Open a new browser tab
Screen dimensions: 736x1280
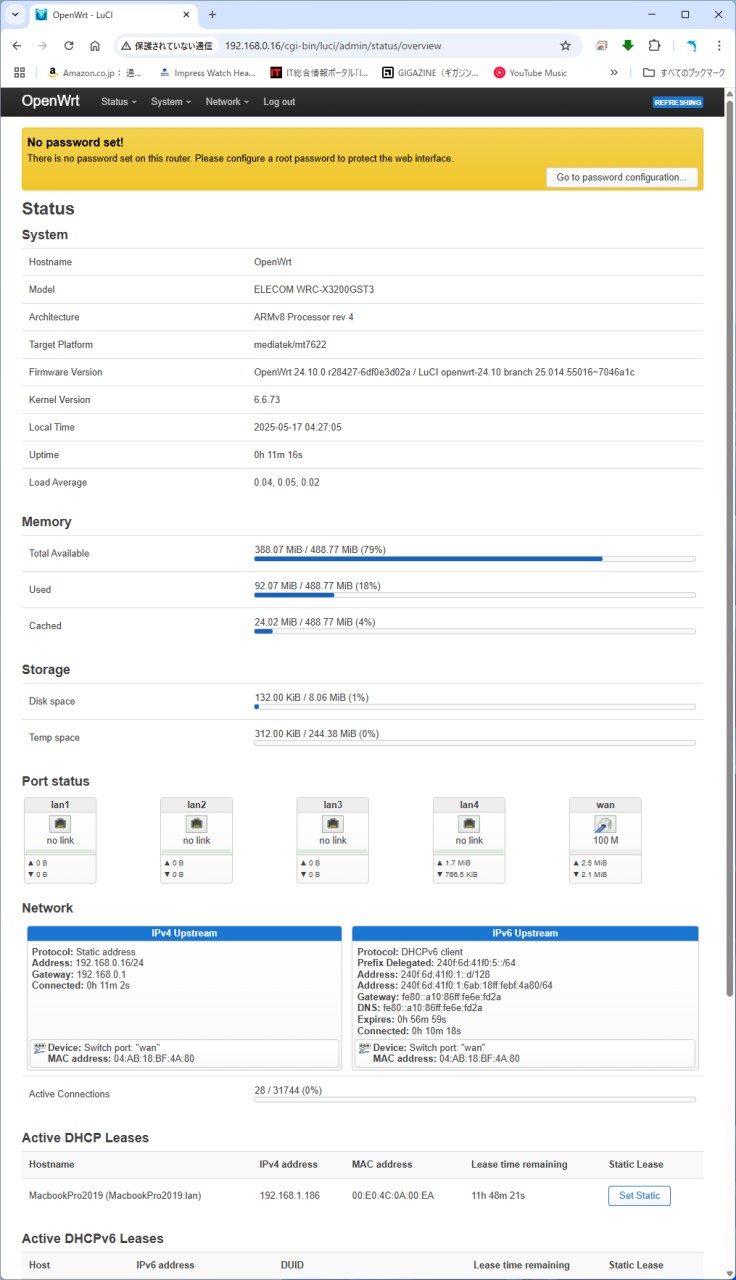tap(212, 15)
